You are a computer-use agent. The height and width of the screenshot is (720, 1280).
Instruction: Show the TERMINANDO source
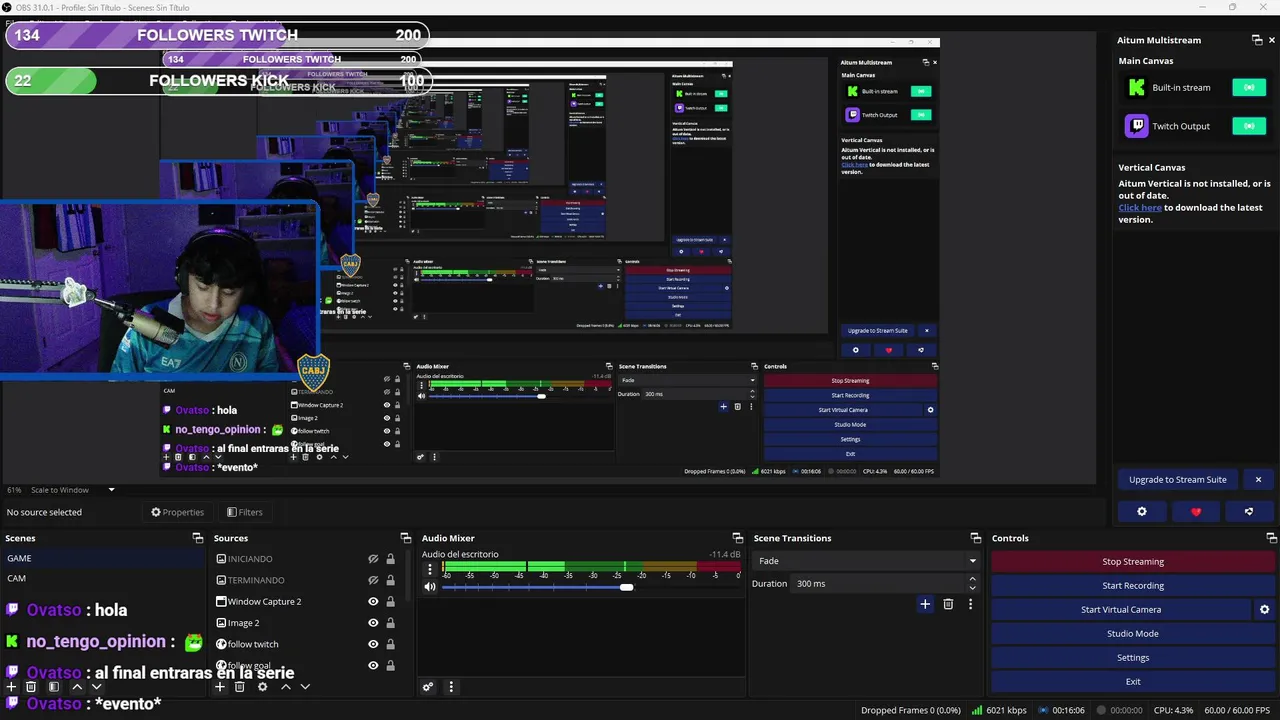(x=373, y=580)
